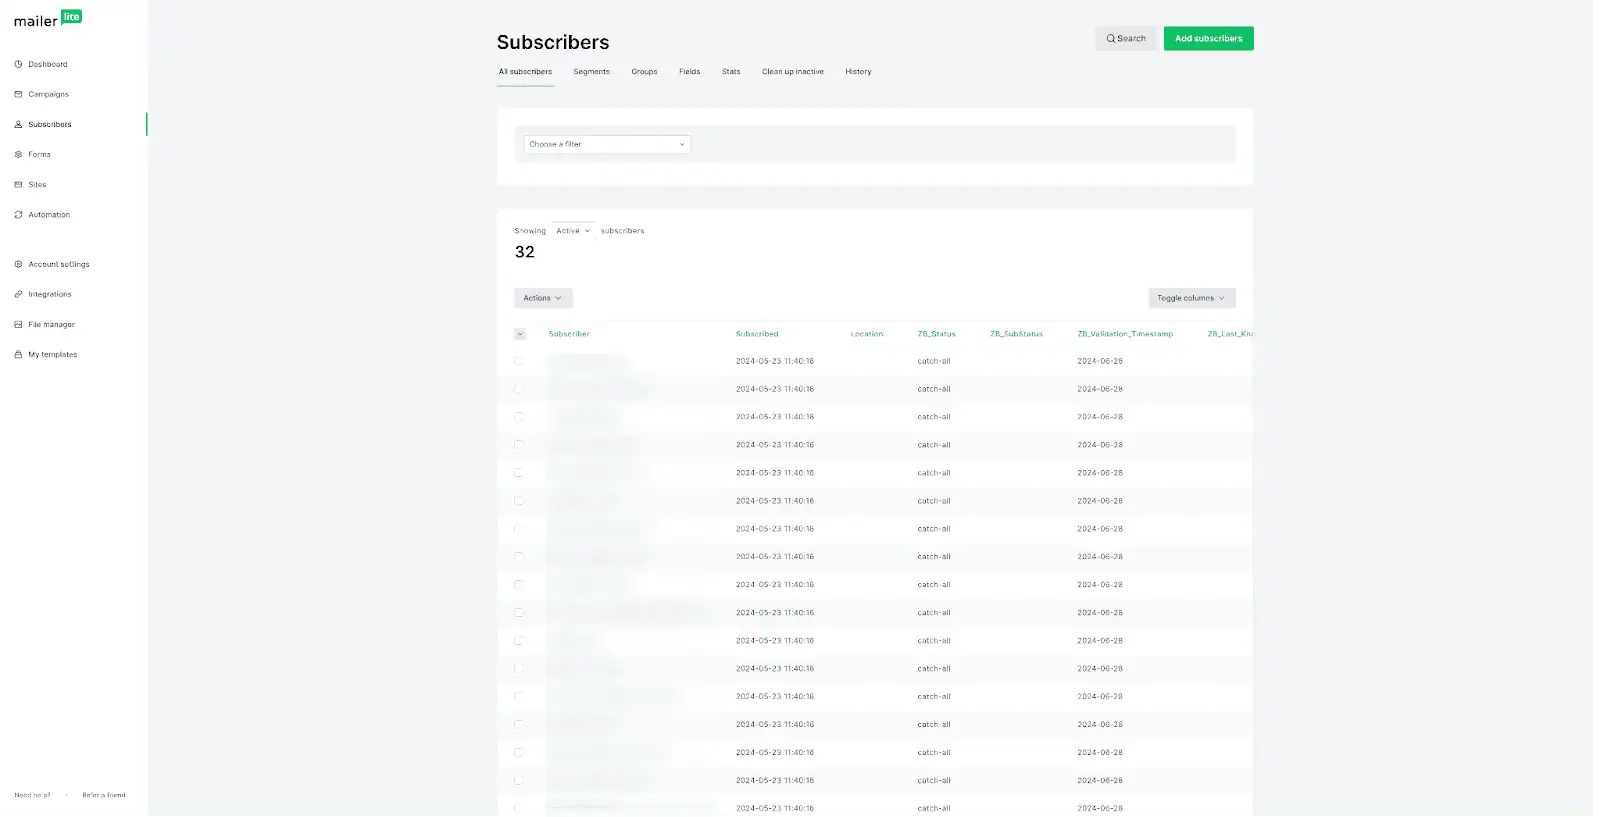Sort by the Subscribed column header
The height and width of the screenshot is (817, 1600).
pos(757,334)
